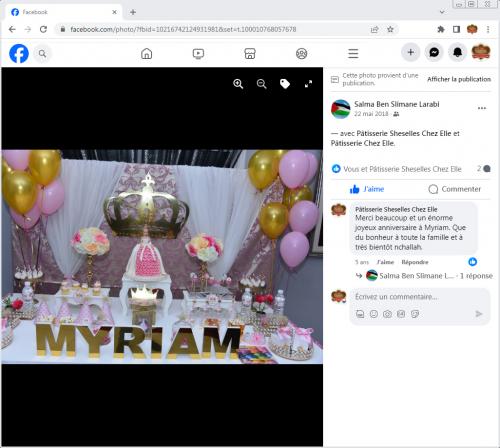The height and width of the screenshot is (448, 500).
Task: Expand tab search chevron
Action: 442,12
